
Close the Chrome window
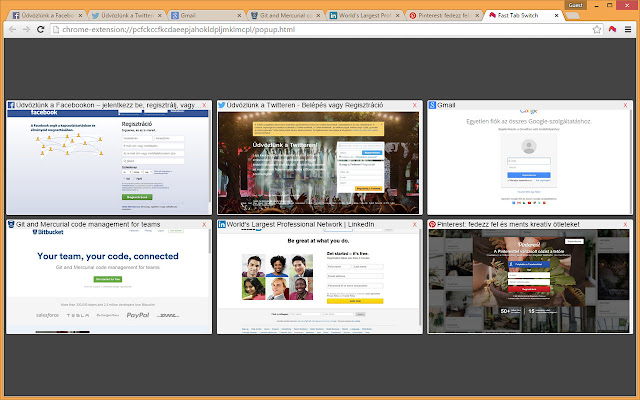[x=627, y=5]
